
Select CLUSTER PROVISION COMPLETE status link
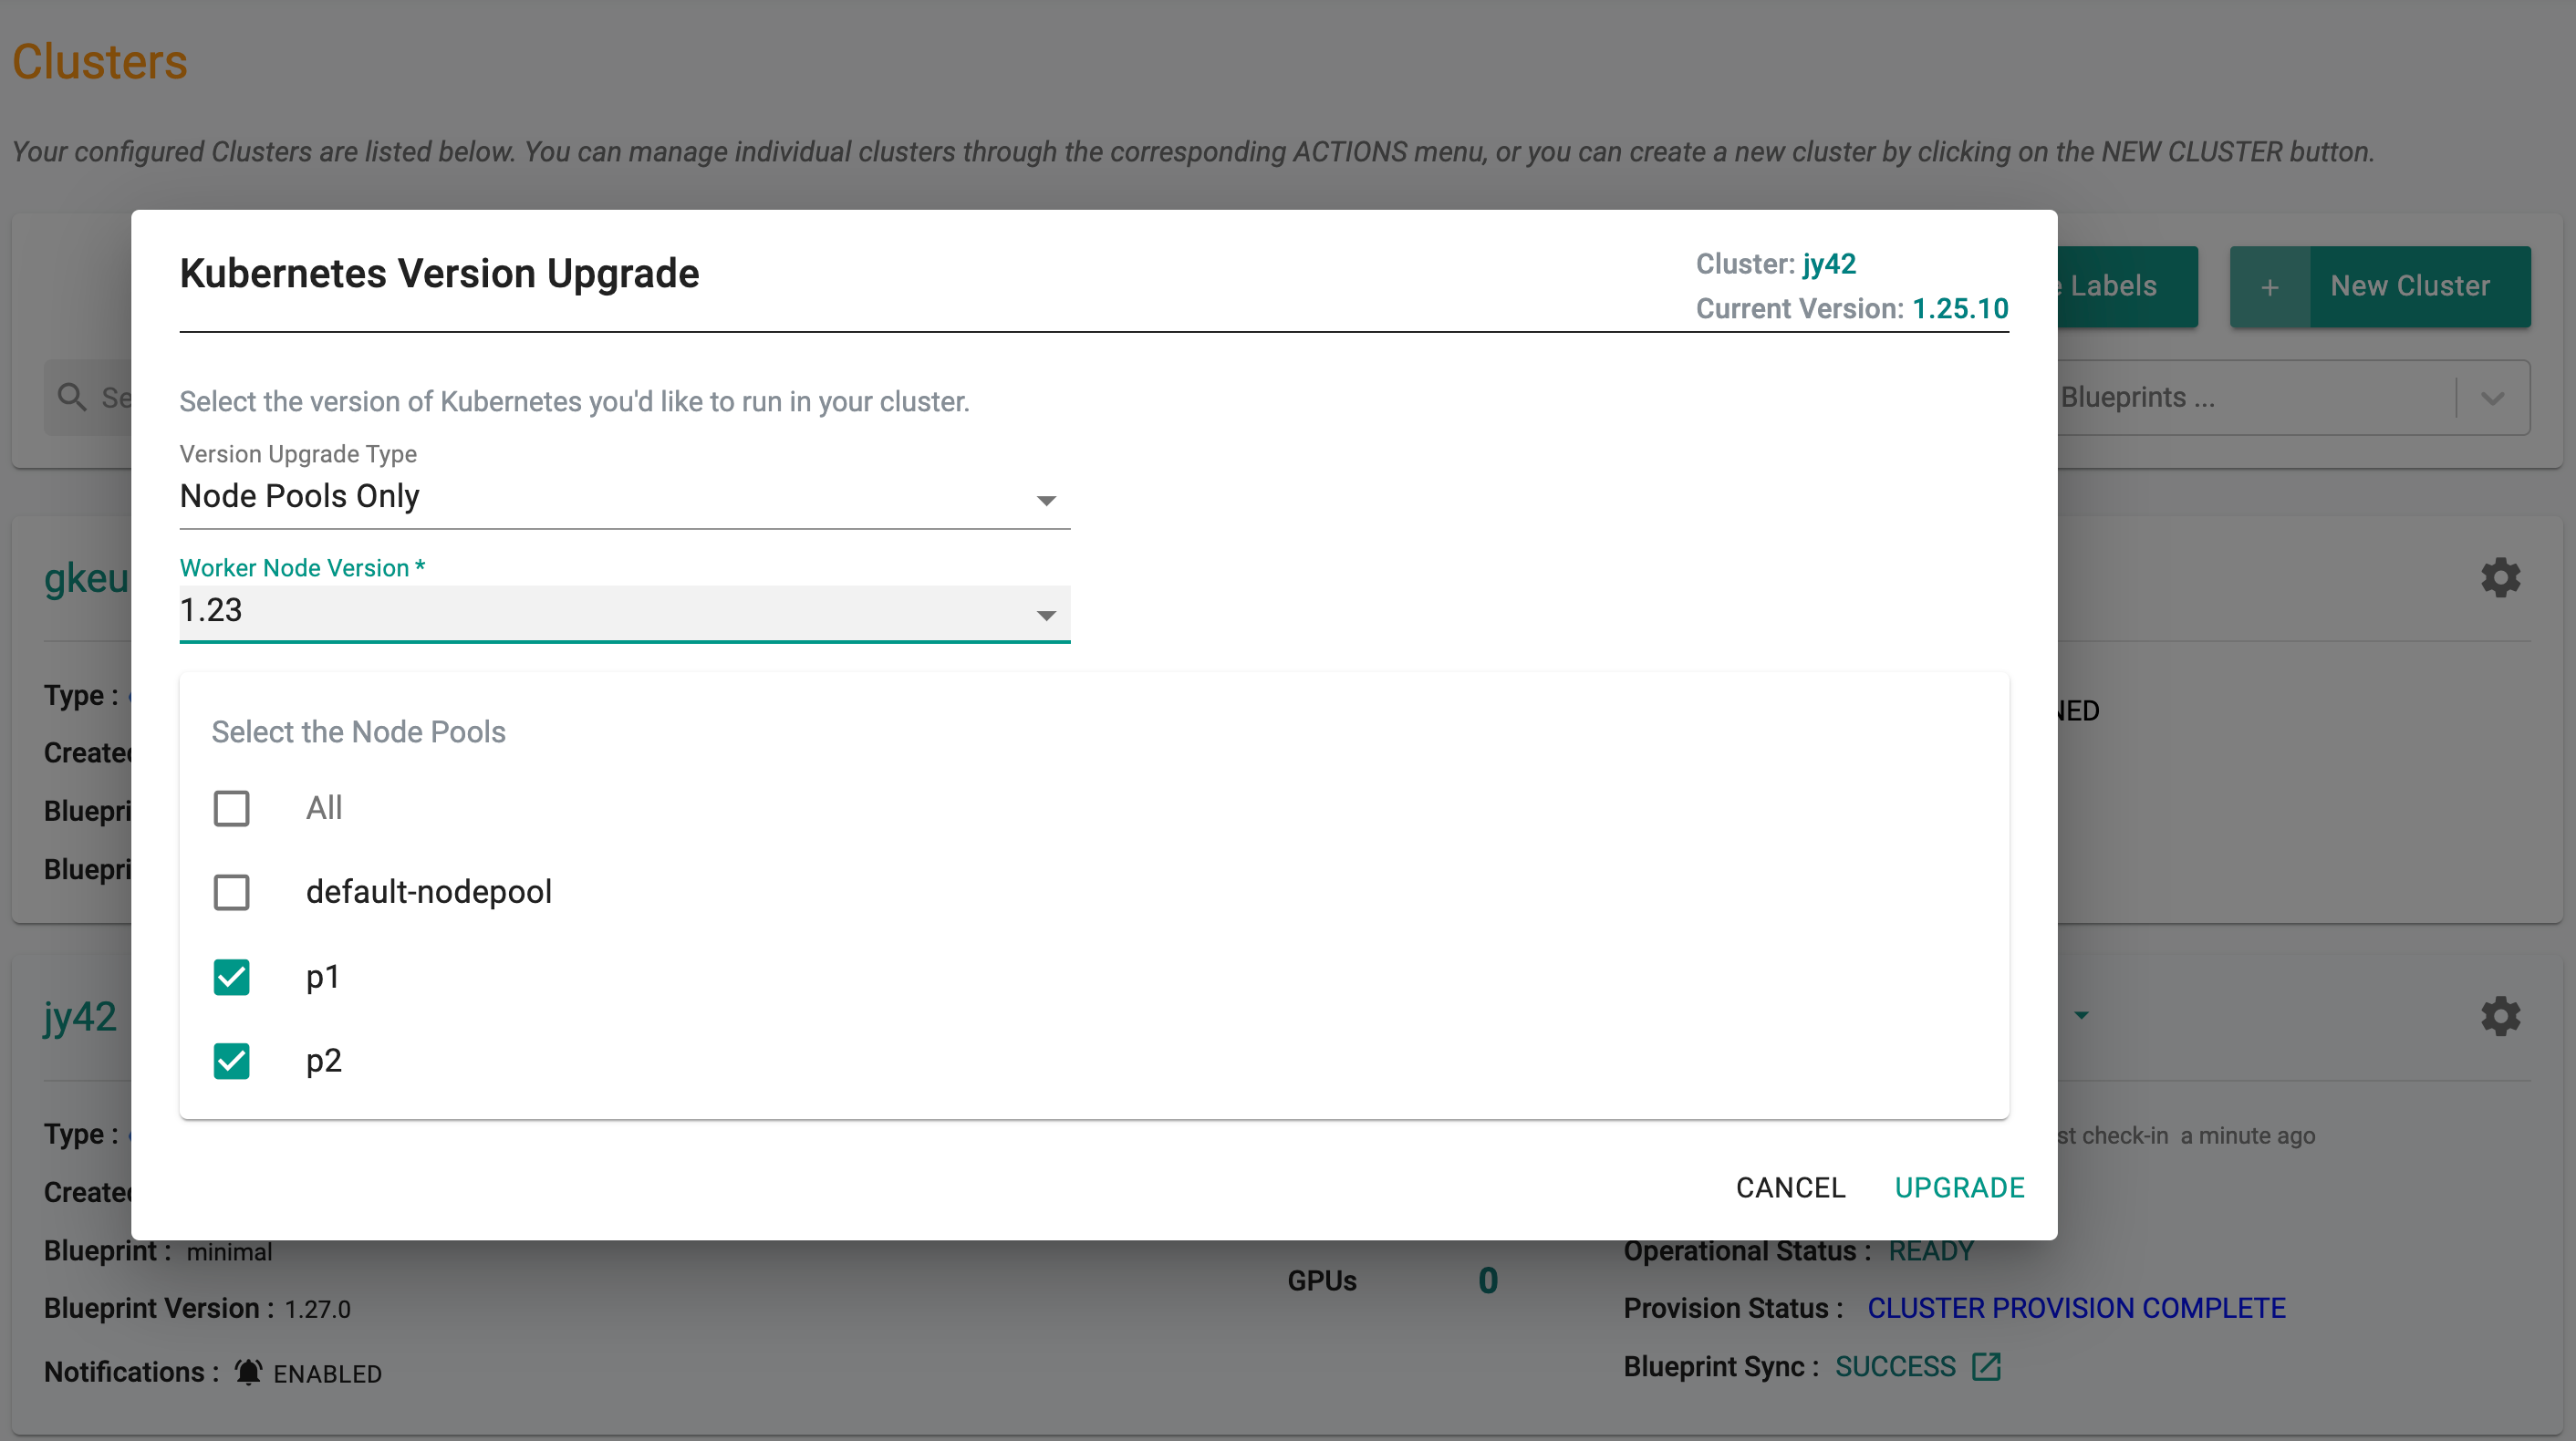coord(2081,1309)
